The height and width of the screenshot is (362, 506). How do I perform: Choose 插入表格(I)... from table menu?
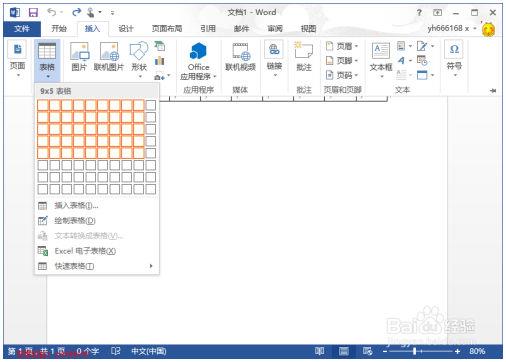point(97,206)
